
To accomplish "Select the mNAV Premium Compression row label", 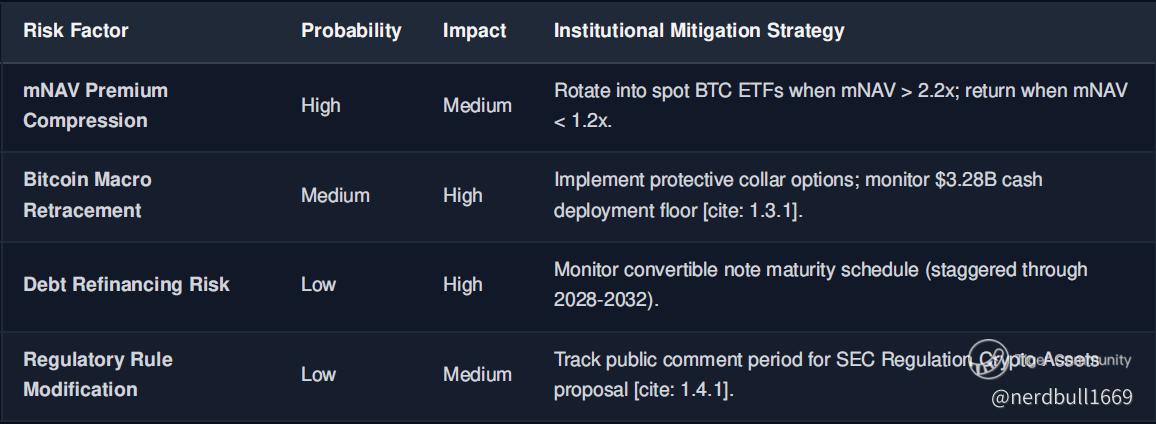I will pos(96,105).
